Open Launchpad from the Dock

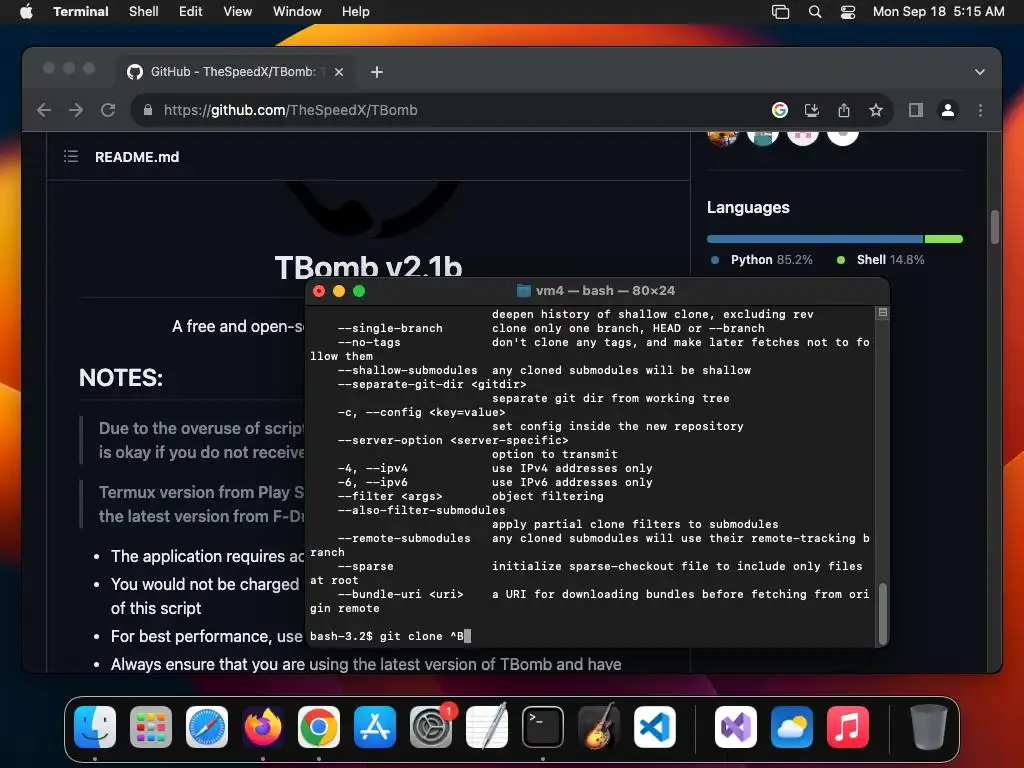(151, 727)
